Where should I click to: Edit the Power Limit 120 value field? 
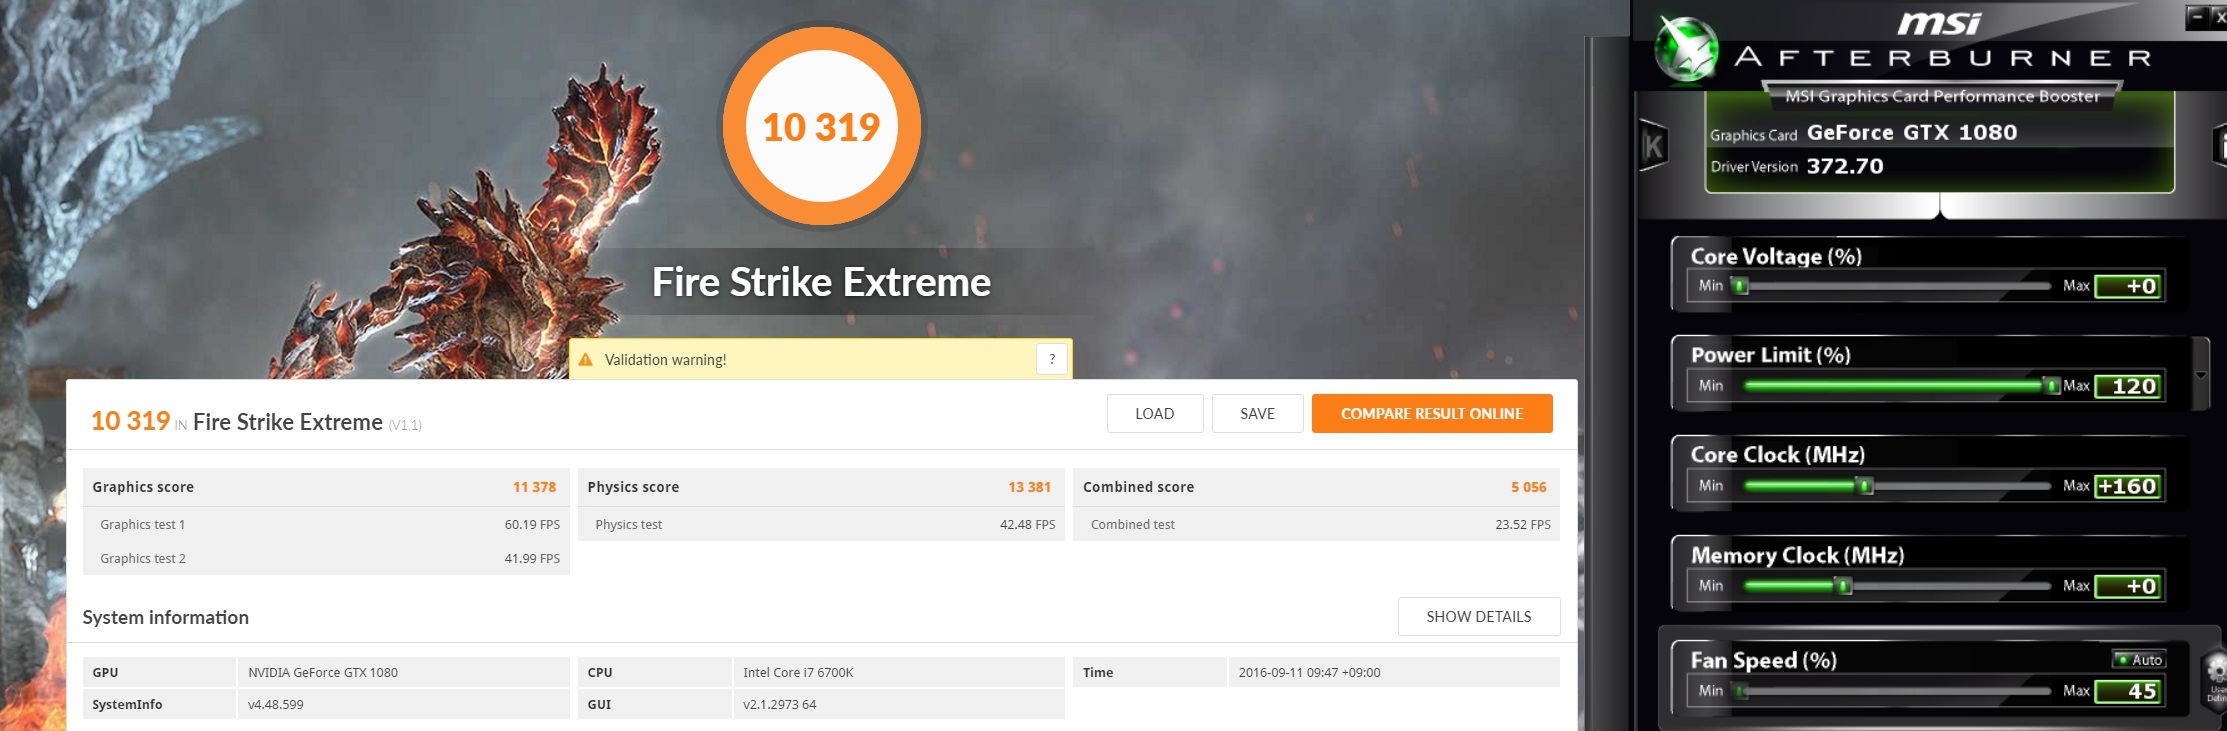coord(2129,386)
